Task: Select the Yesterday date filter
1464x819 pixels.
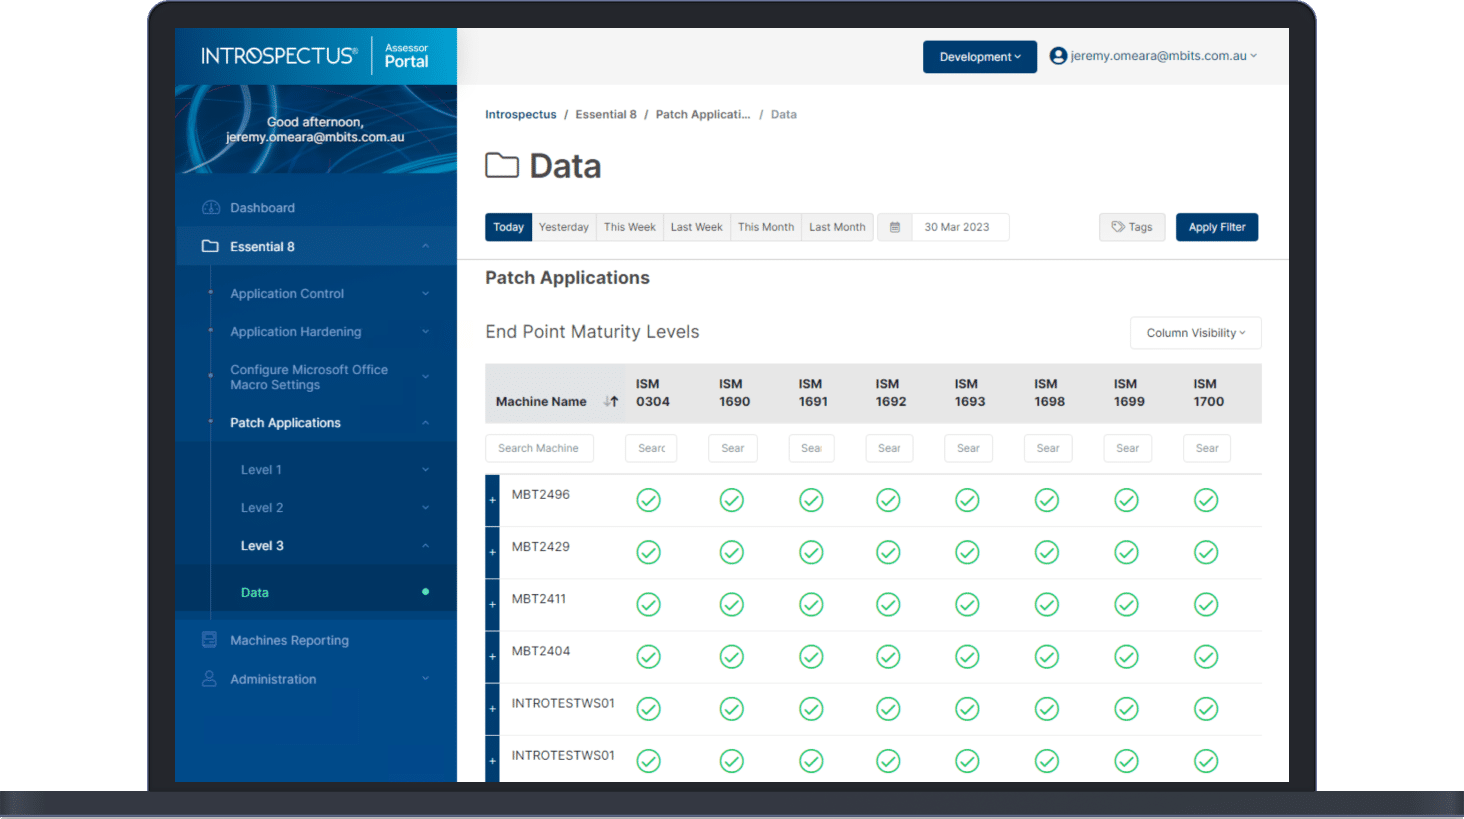Action: pos(564,227)
